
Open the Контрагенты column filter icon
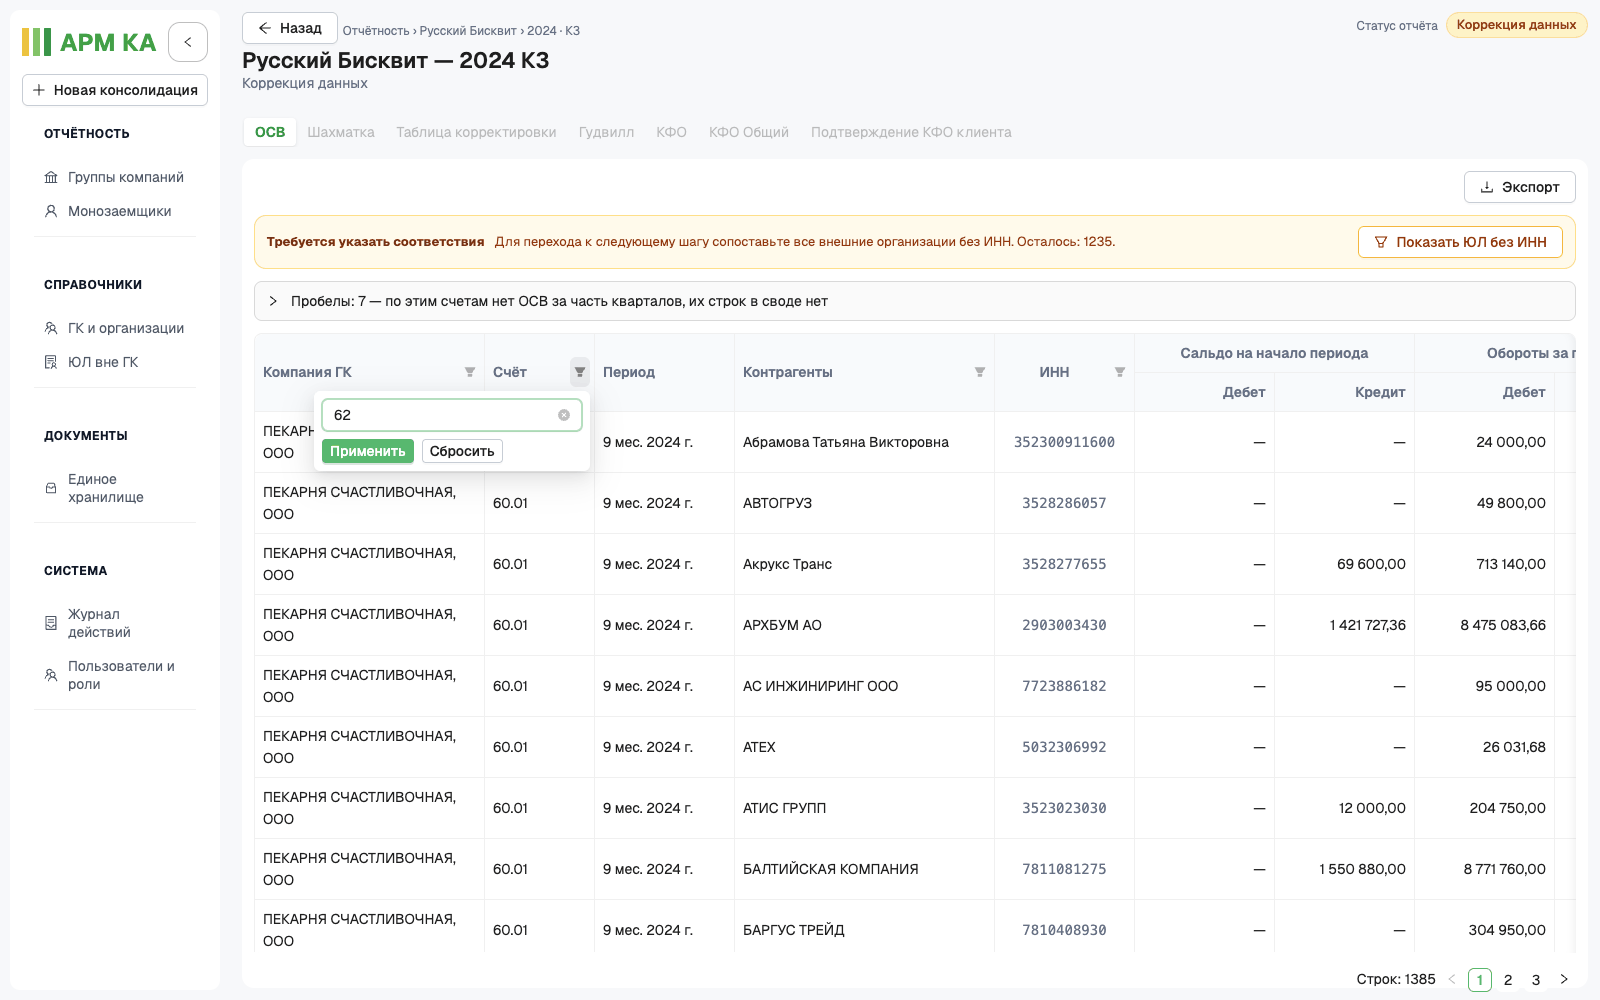[980, 372]
